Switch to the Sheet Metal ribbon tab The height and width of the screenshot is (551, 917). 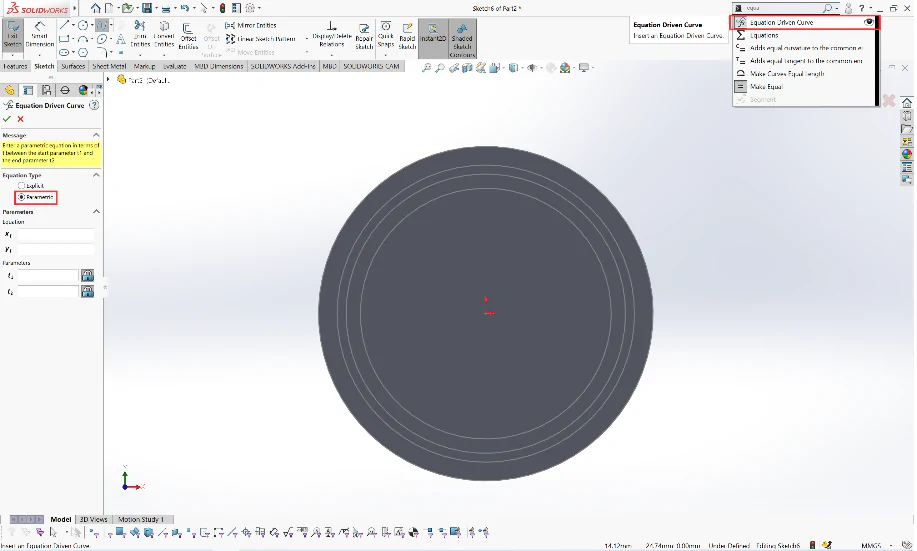click(x=109, y=66)
